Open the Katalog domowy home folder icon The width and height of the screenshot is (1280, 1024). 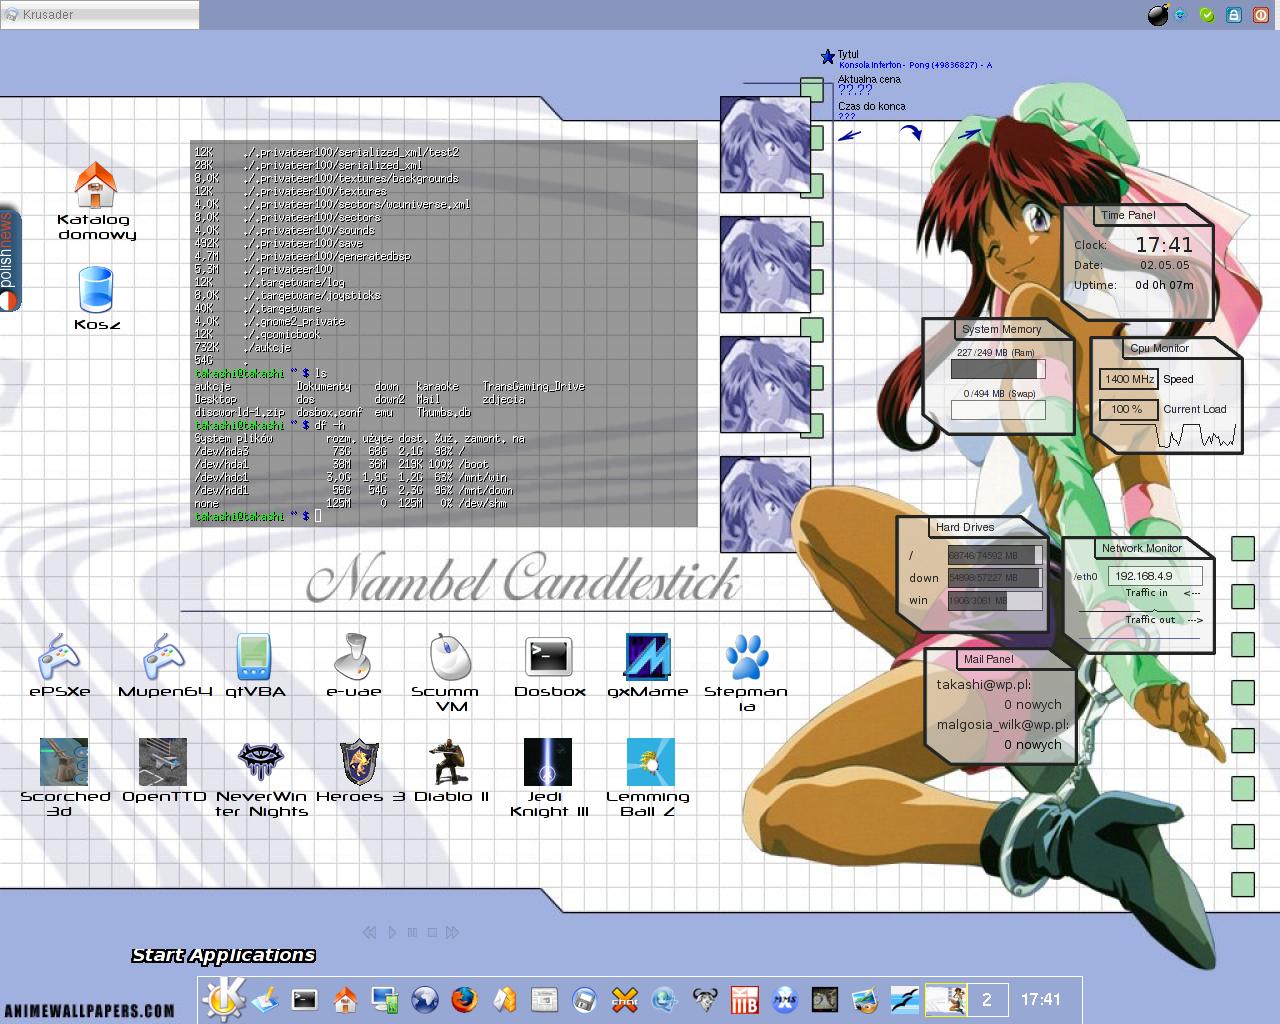tap(96, 186)
